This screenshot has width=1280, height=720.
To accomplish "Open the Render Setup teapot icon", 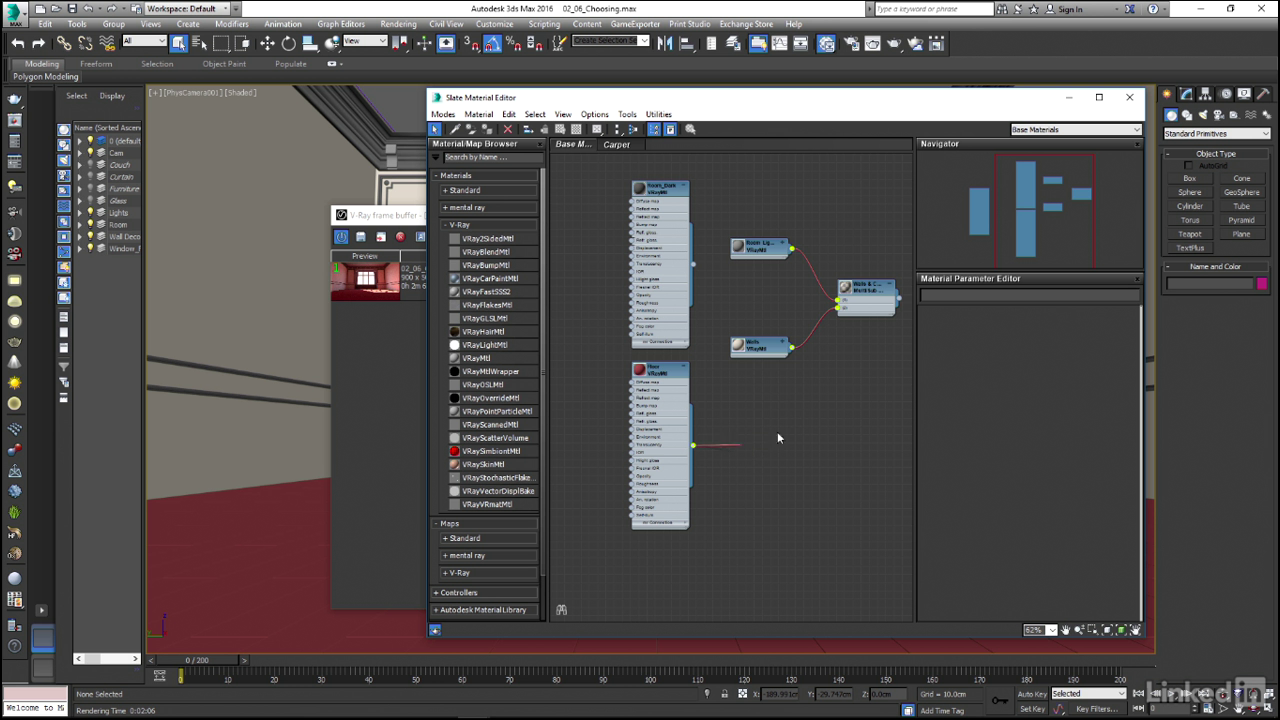I will tap(851, 43).
